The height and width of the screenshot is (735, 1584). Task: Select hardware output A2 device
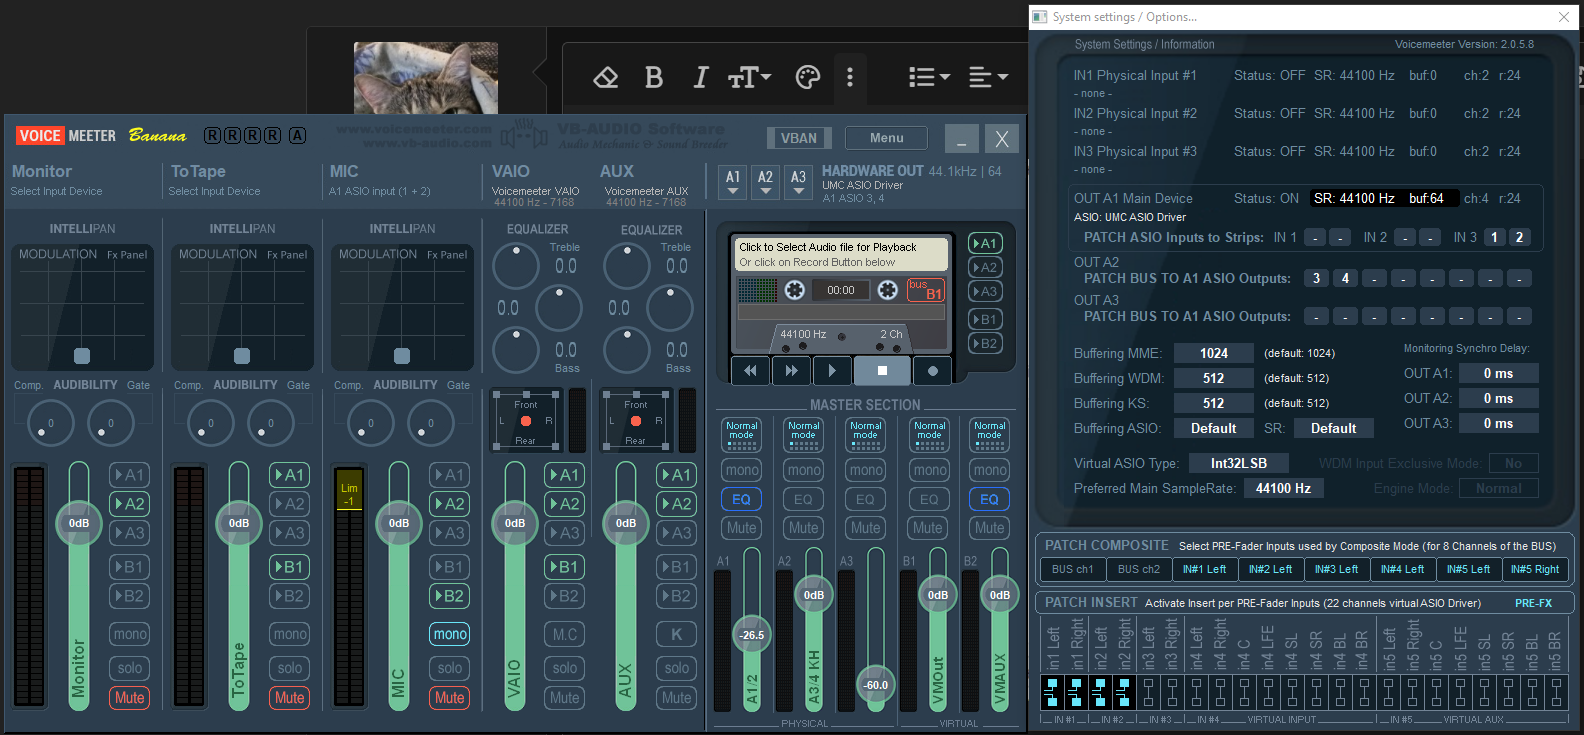pos(766,181)
